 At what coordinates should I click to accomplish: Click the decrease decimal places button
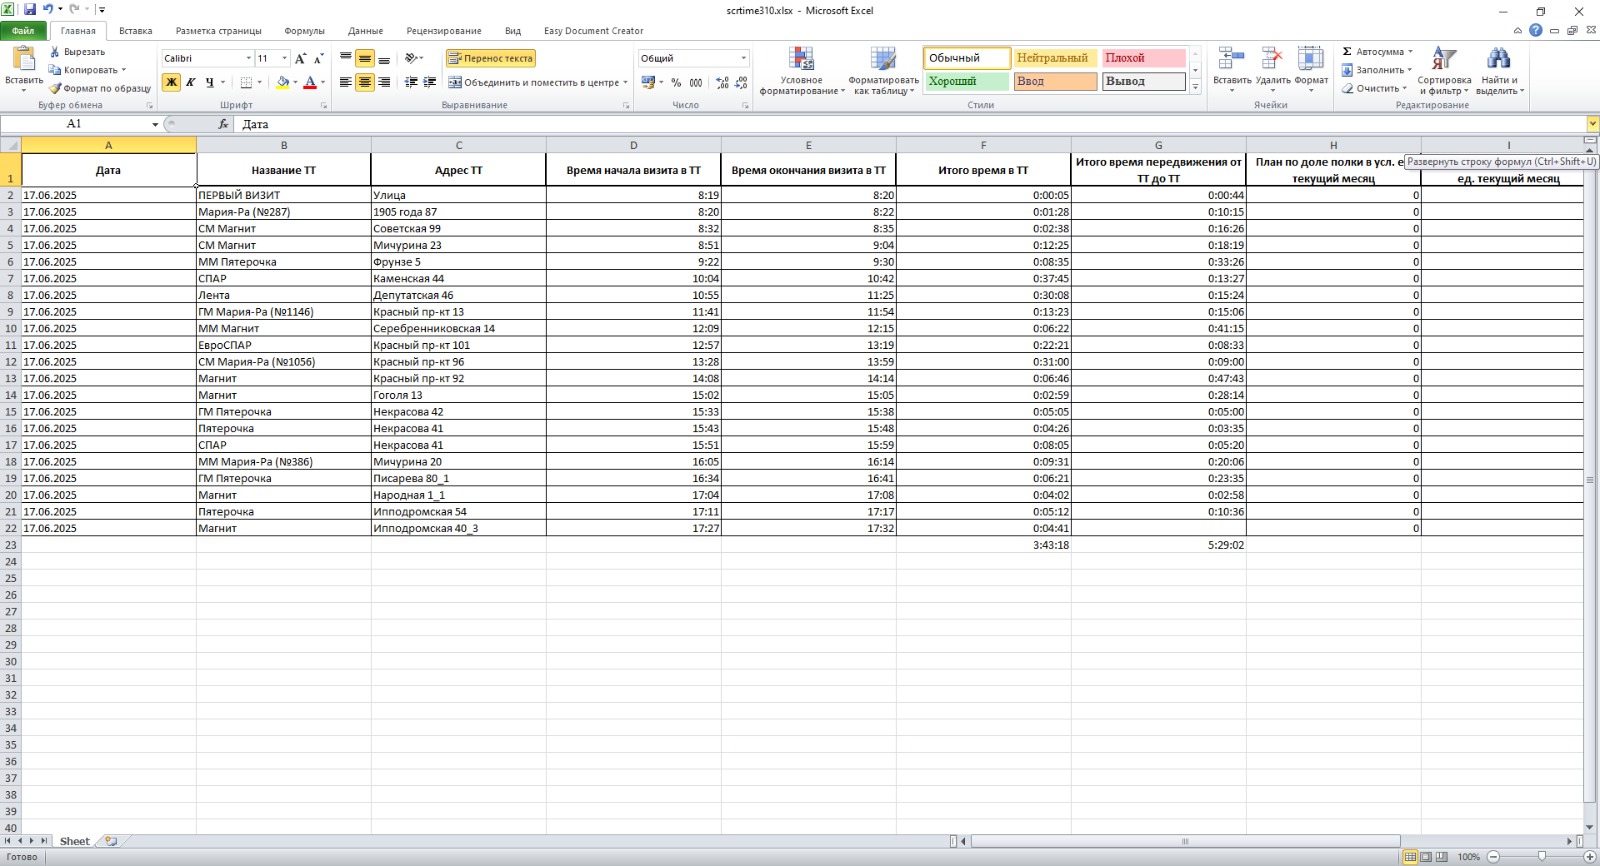click(x=741, y=83)
